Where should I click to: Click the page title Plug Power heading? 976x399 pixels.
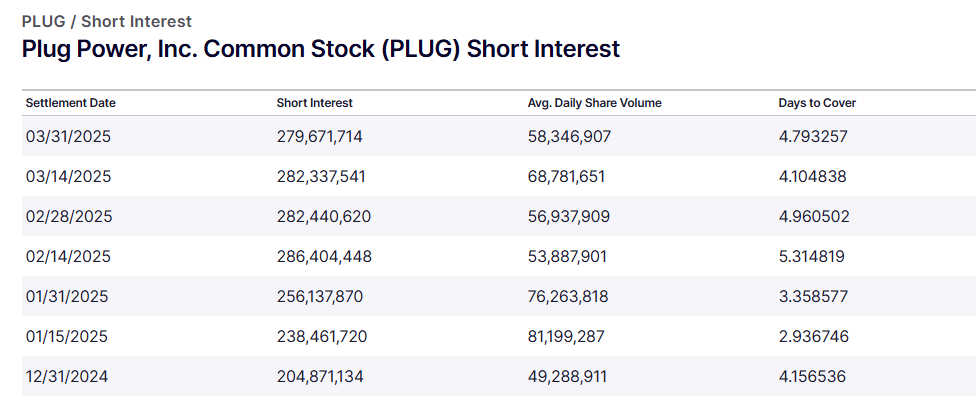click(x=321, y=49)
